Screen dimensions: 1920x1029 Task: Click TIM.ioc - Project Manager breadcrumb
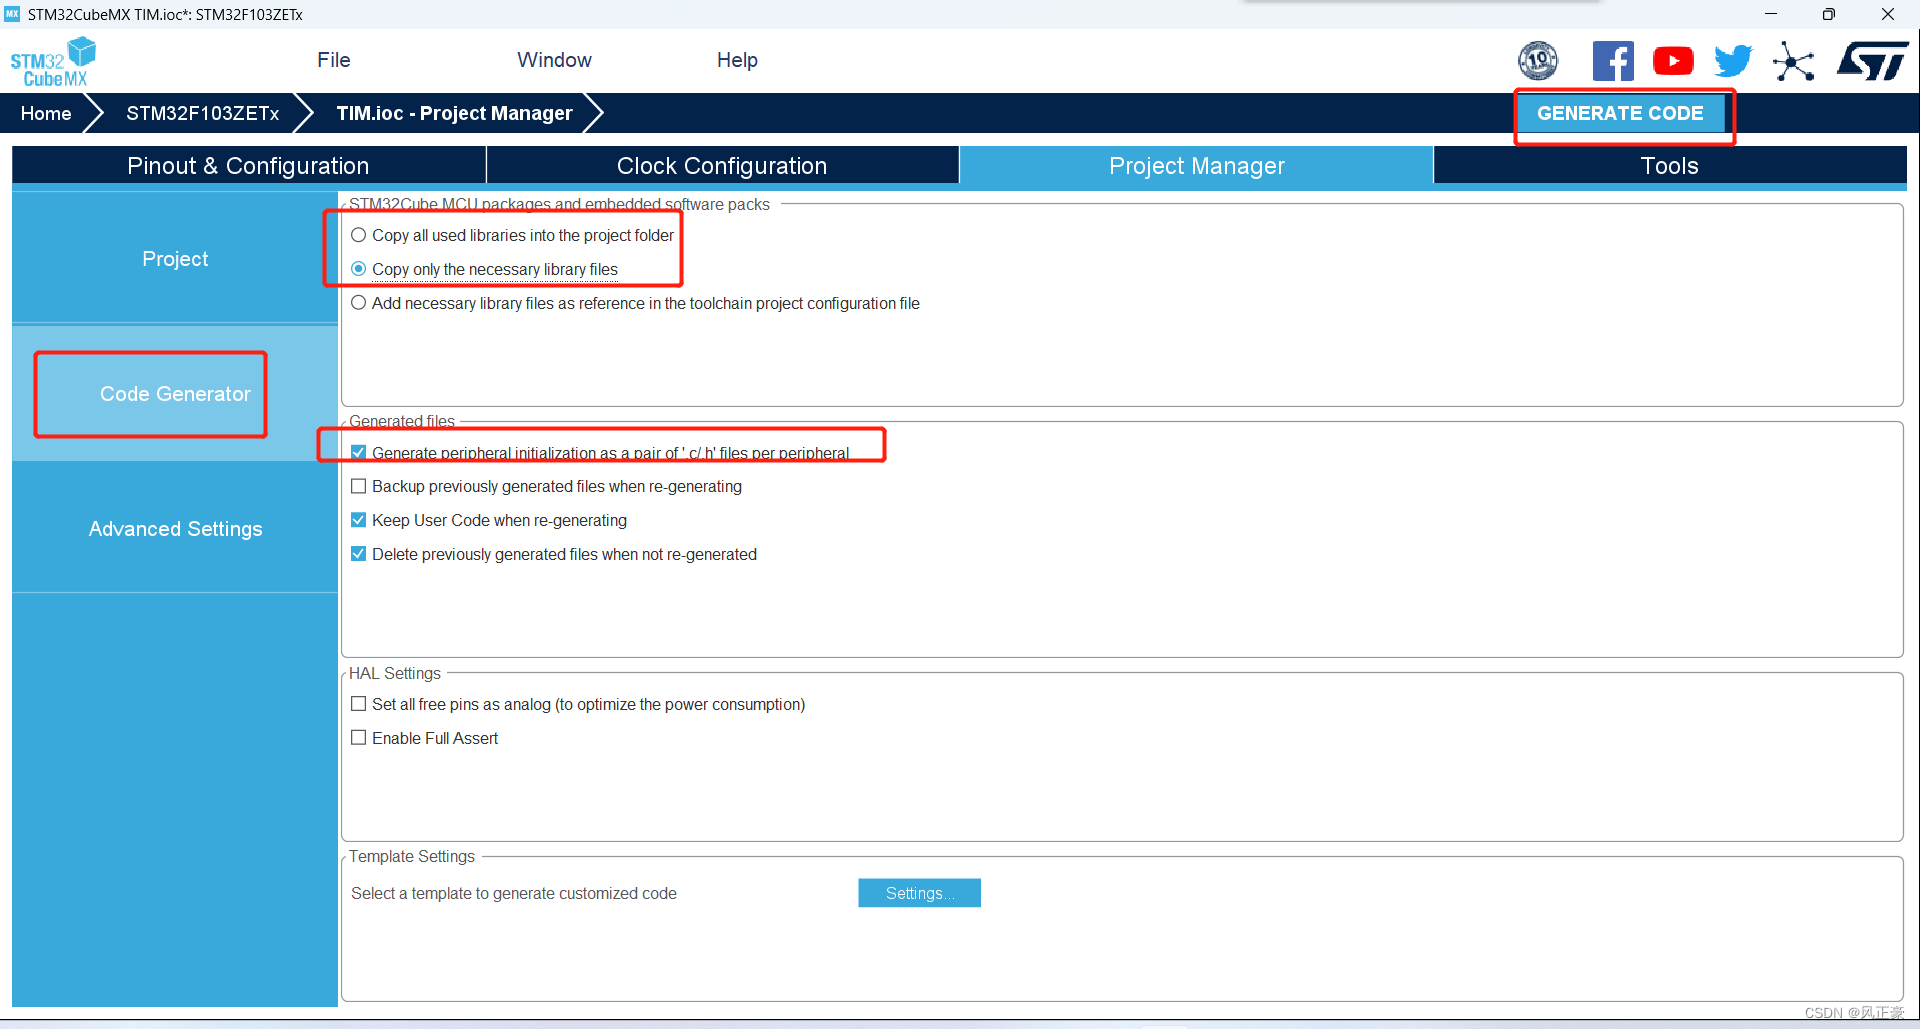click(454, 114)
